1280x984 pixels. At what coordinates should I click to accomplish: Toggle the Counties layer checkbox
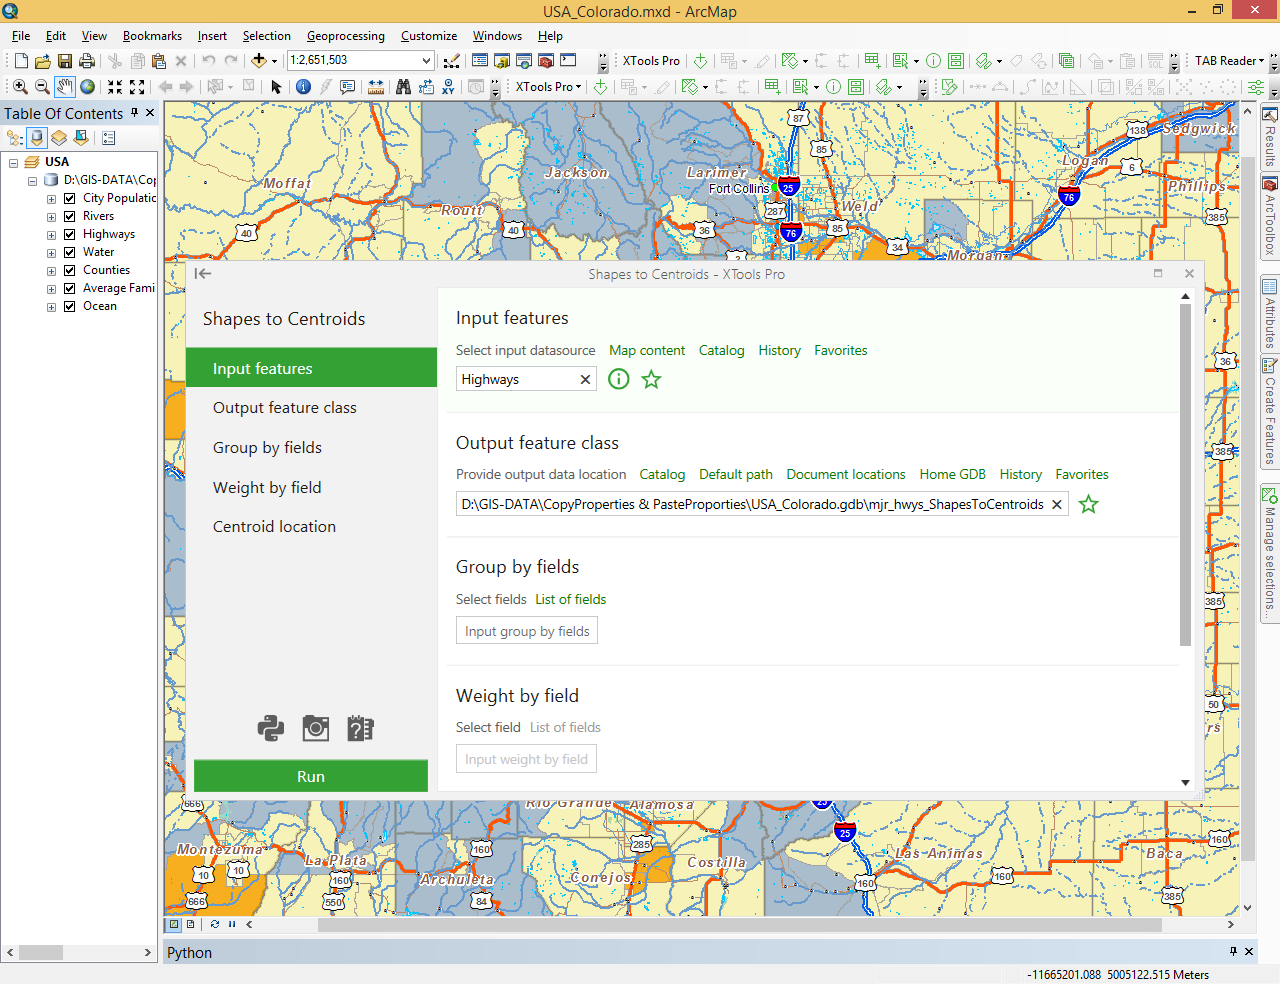[70, 270]
